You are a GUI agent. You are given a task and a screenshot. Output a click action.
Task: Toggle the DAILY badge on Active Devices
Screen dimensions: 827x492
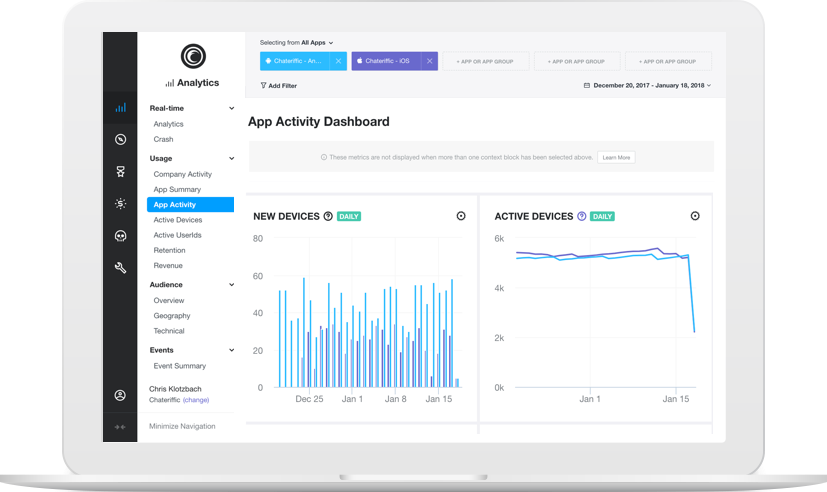[602, 216]
